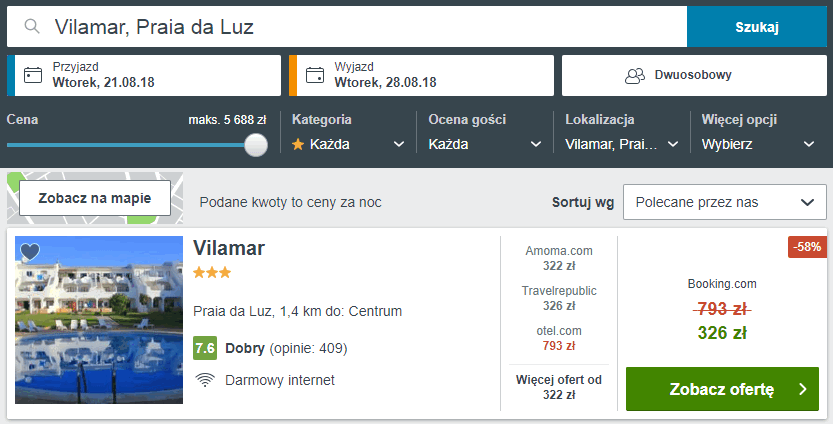Click the check-in calendar icon
Viewport: 833px width, 424px height.
33,75
